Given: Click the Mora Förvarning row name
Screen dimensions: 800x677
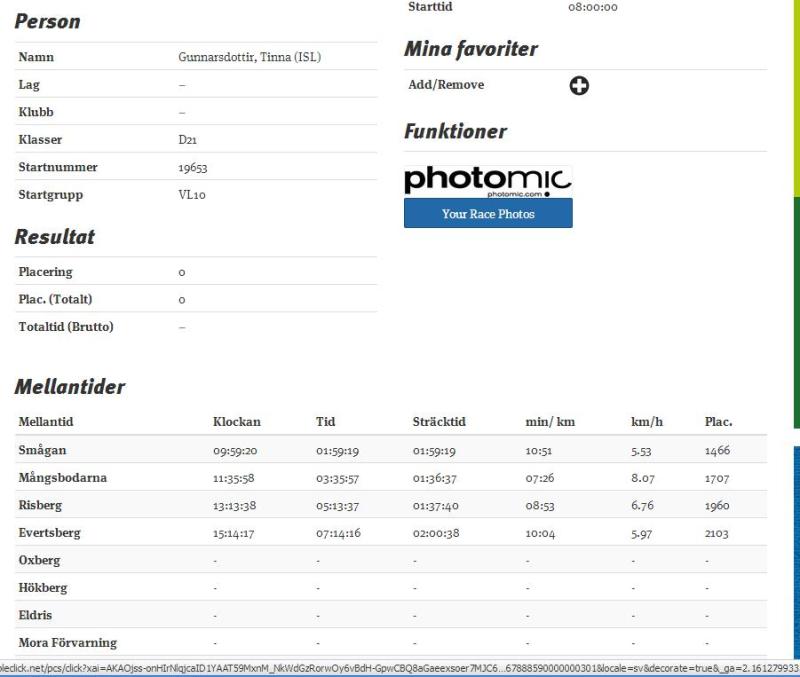Looking at the screenshot, I should click(68, 642).
